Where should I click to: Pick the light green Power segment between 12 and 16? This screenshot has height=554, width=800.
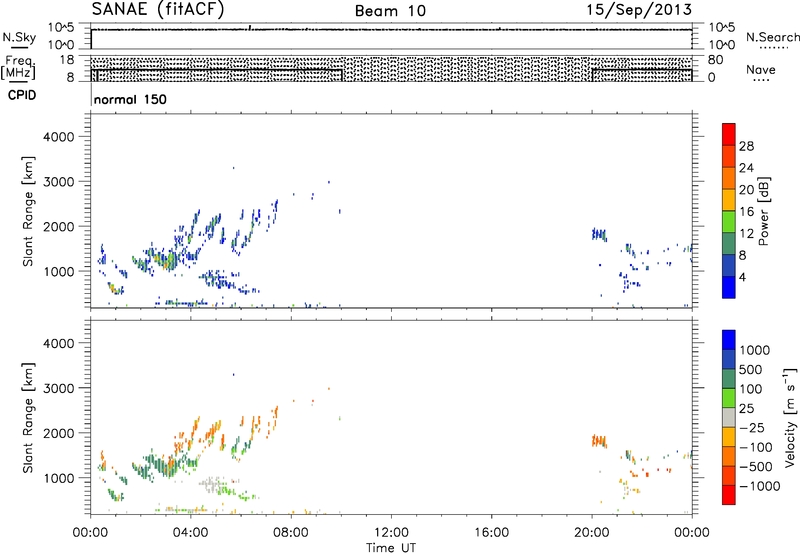(x=729, y=221)
